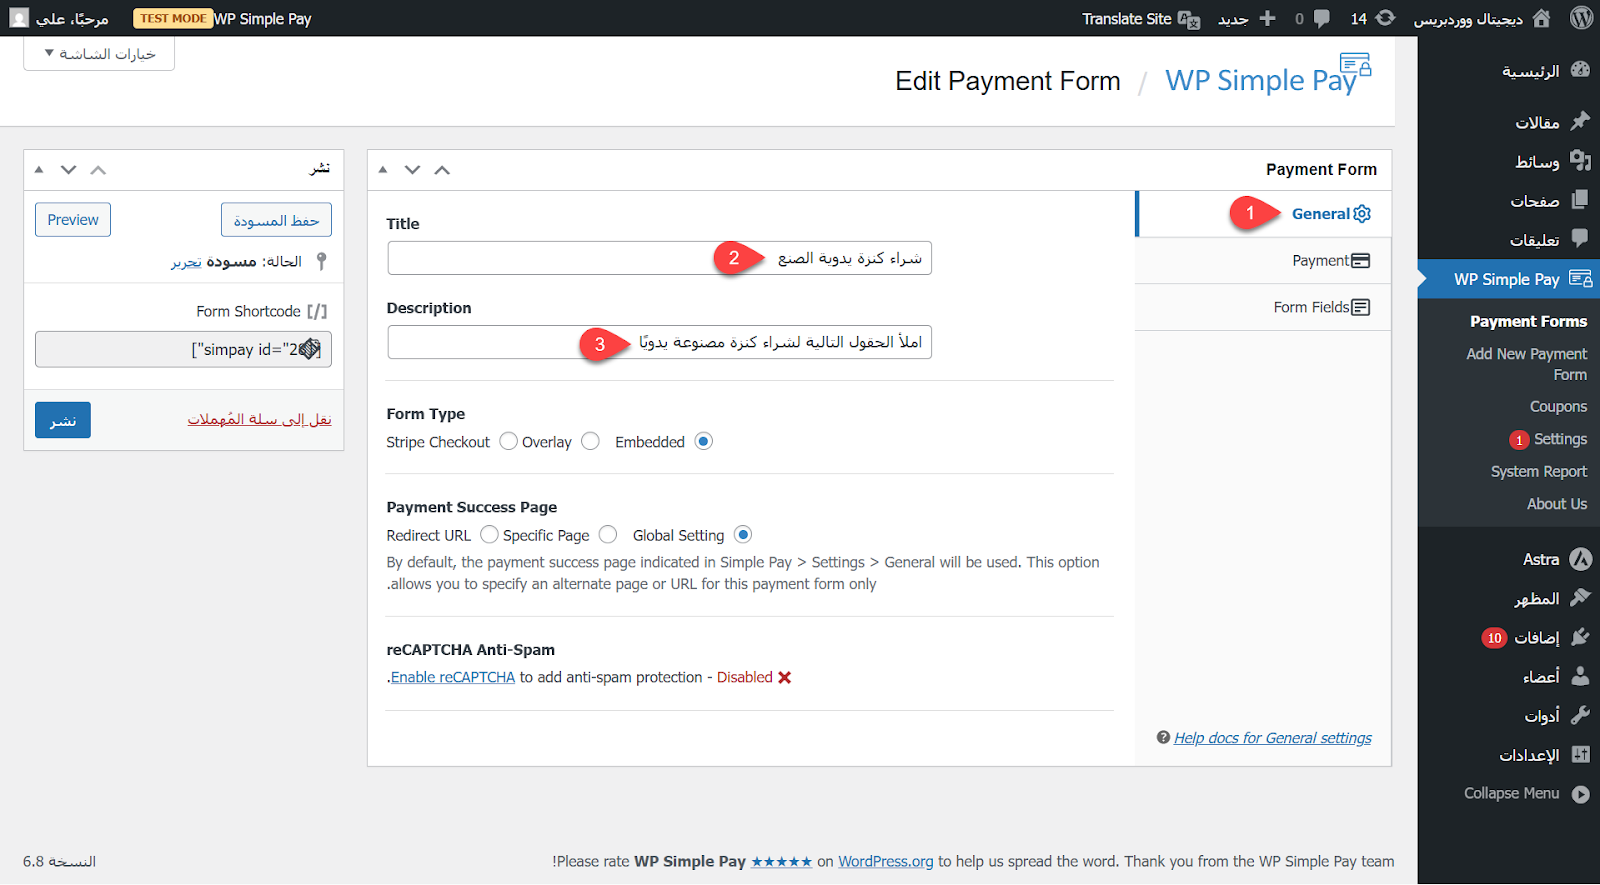The width and height of the screenshot is (1600, 885).
Task: Open the comments bubble icon in admin bar
Action: (1322, 18)
